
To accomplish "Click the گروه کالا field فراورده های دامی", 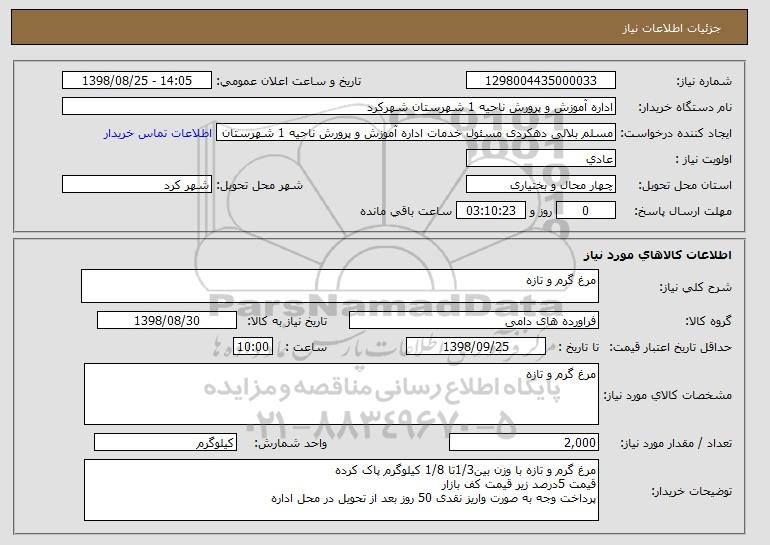I will tap(474, 321).
